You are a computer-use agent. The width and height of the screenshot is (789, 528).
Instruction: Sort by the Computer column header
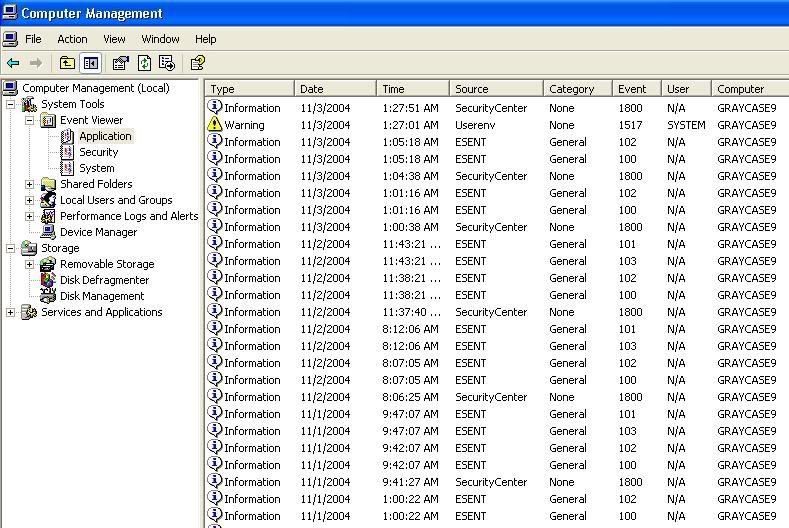[x=751, y=89]
